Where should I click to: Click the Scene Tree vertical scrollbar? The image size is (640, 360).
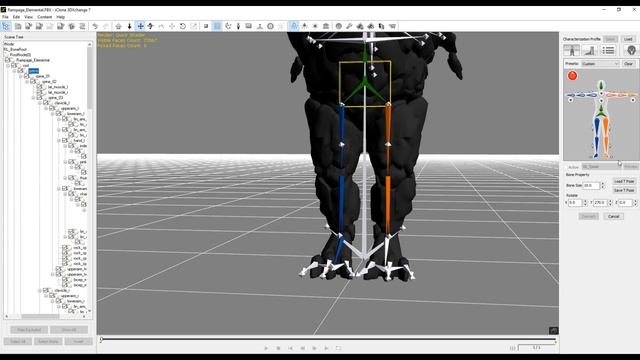click(x=90, y=77)
